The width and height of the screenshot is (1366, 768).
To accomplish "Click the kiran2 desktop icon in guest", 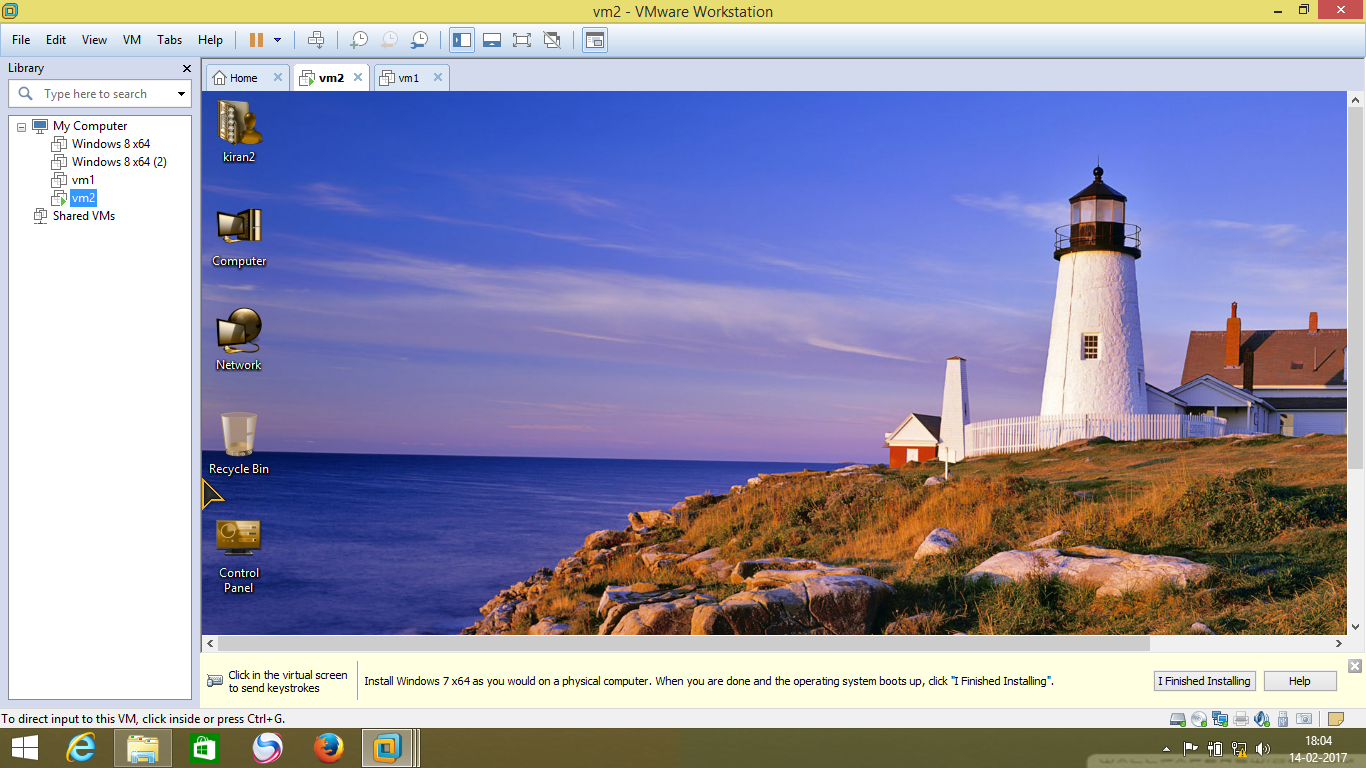I will [x=239, y=131].
